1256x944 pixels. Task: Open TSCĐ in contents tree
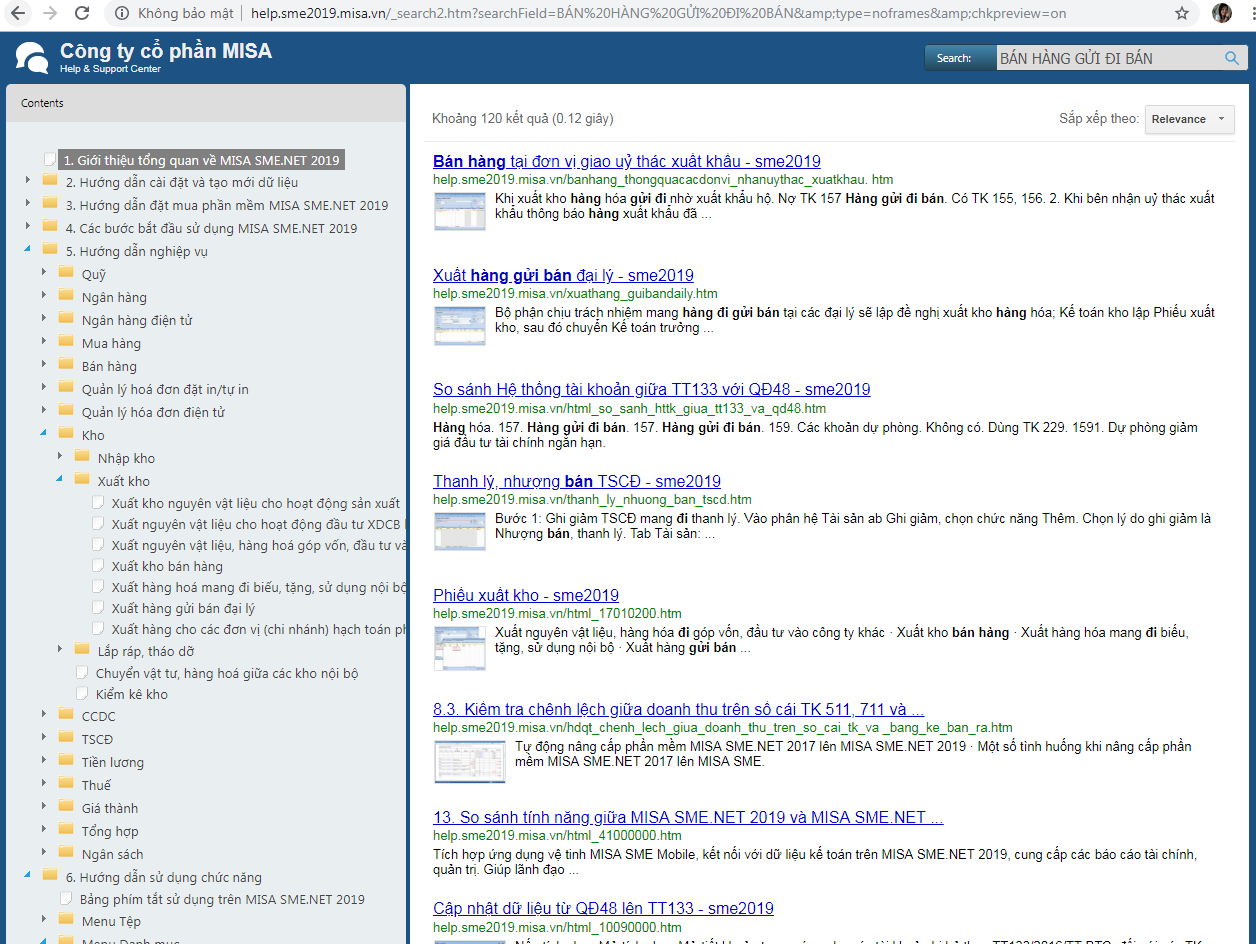click(97, 739)
